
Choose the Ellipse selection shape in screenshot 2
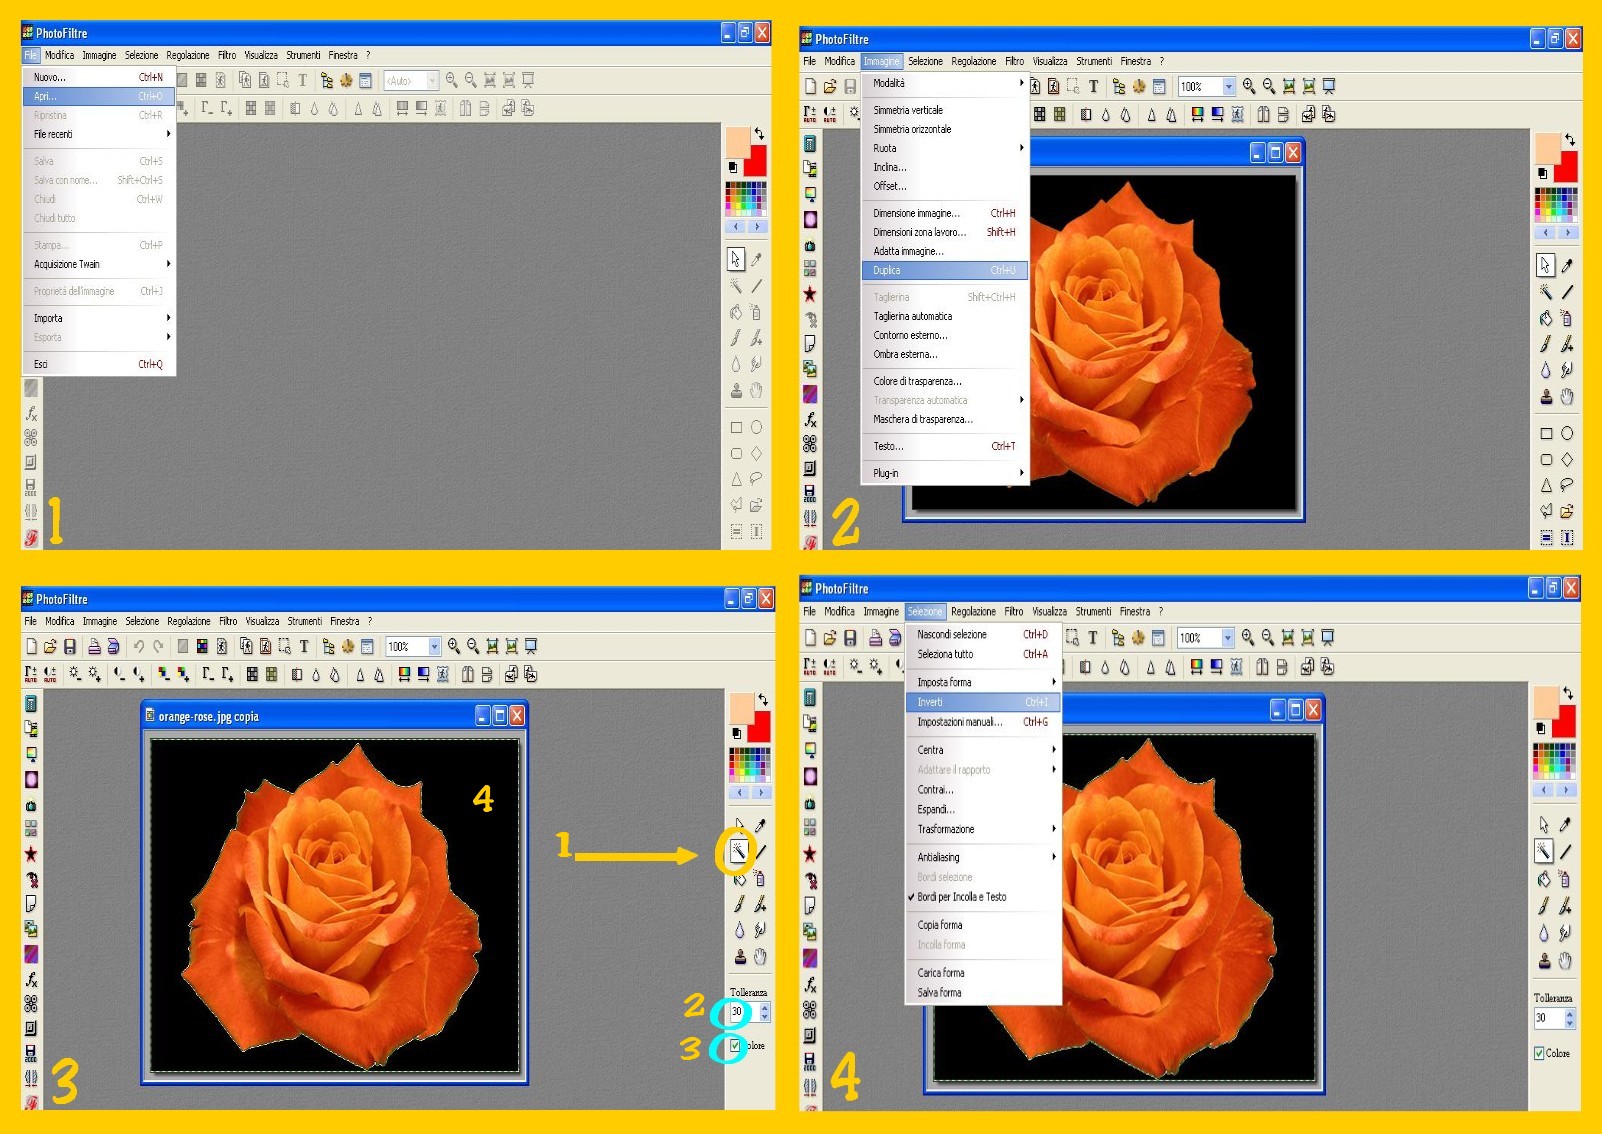pos(1567,433)
